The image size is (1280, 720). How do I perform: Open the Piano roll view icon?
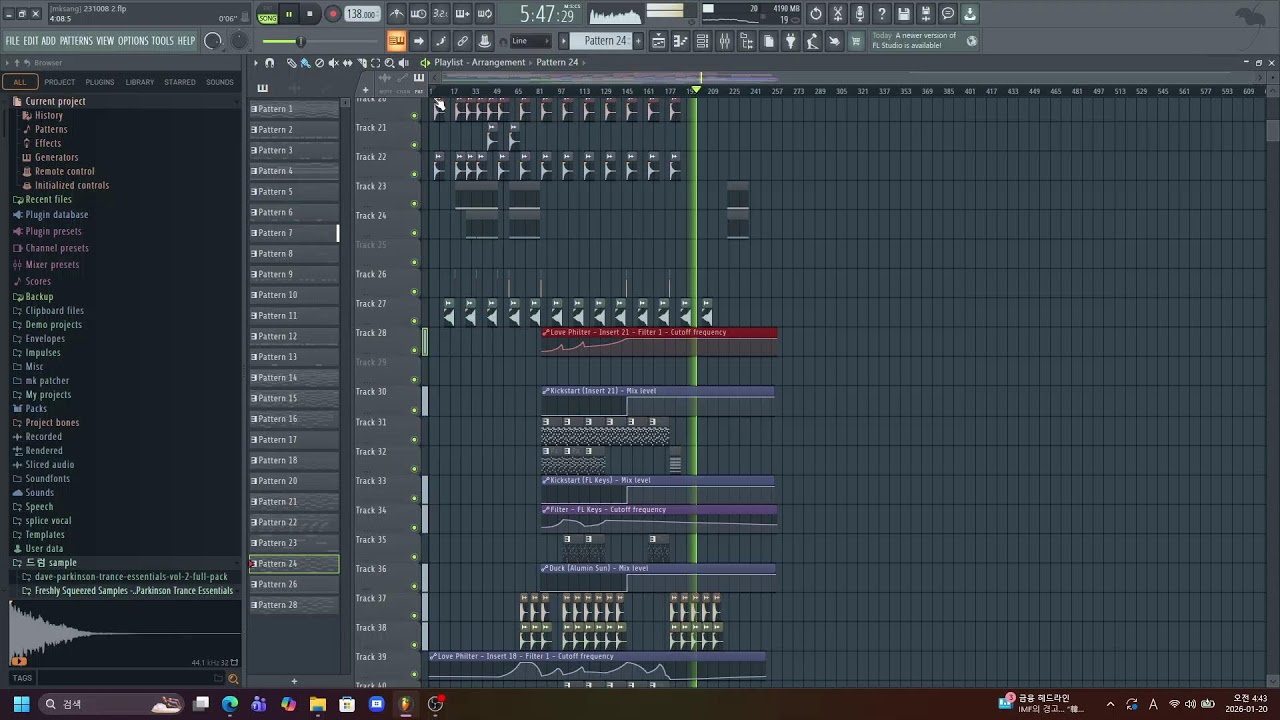680,41
